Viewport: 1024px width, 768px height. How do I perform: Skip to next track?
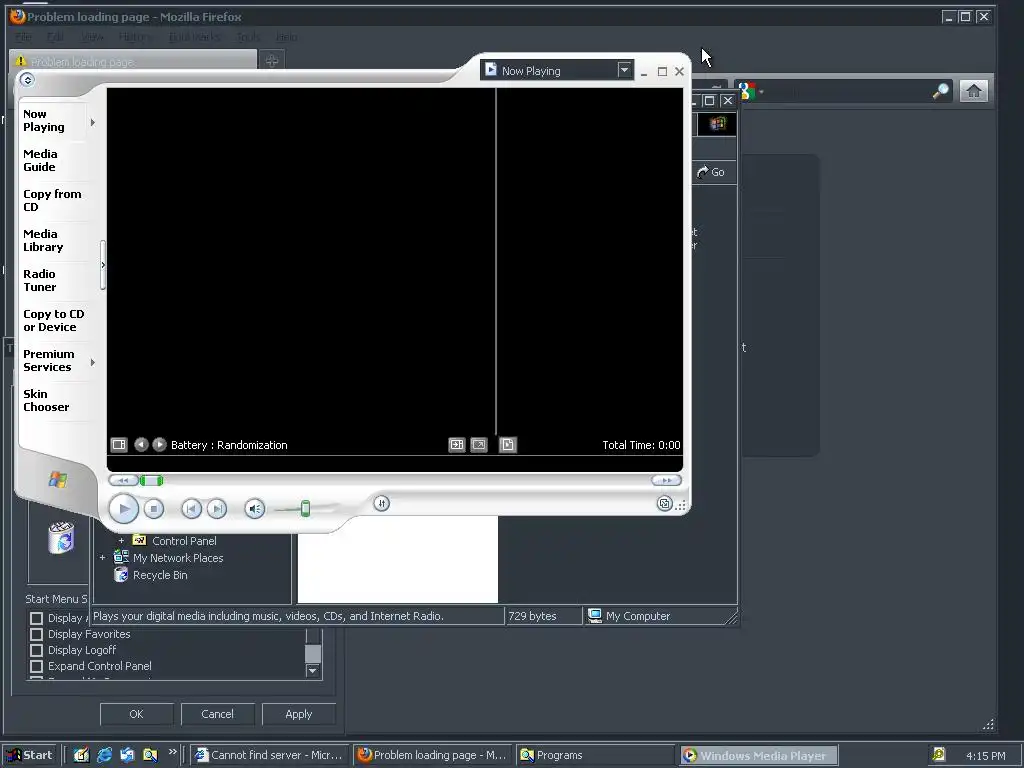[x=217, y=509]
